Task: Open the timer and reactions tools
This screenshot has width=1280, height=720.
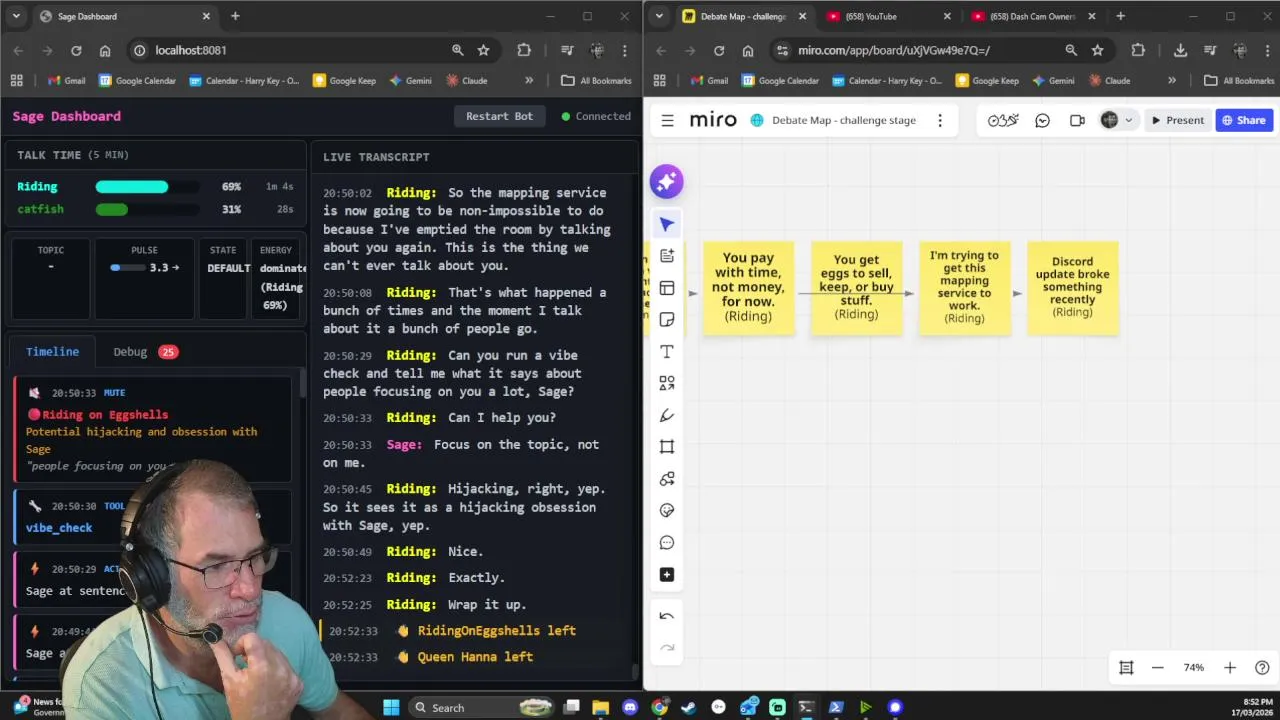Action: 1003,120
